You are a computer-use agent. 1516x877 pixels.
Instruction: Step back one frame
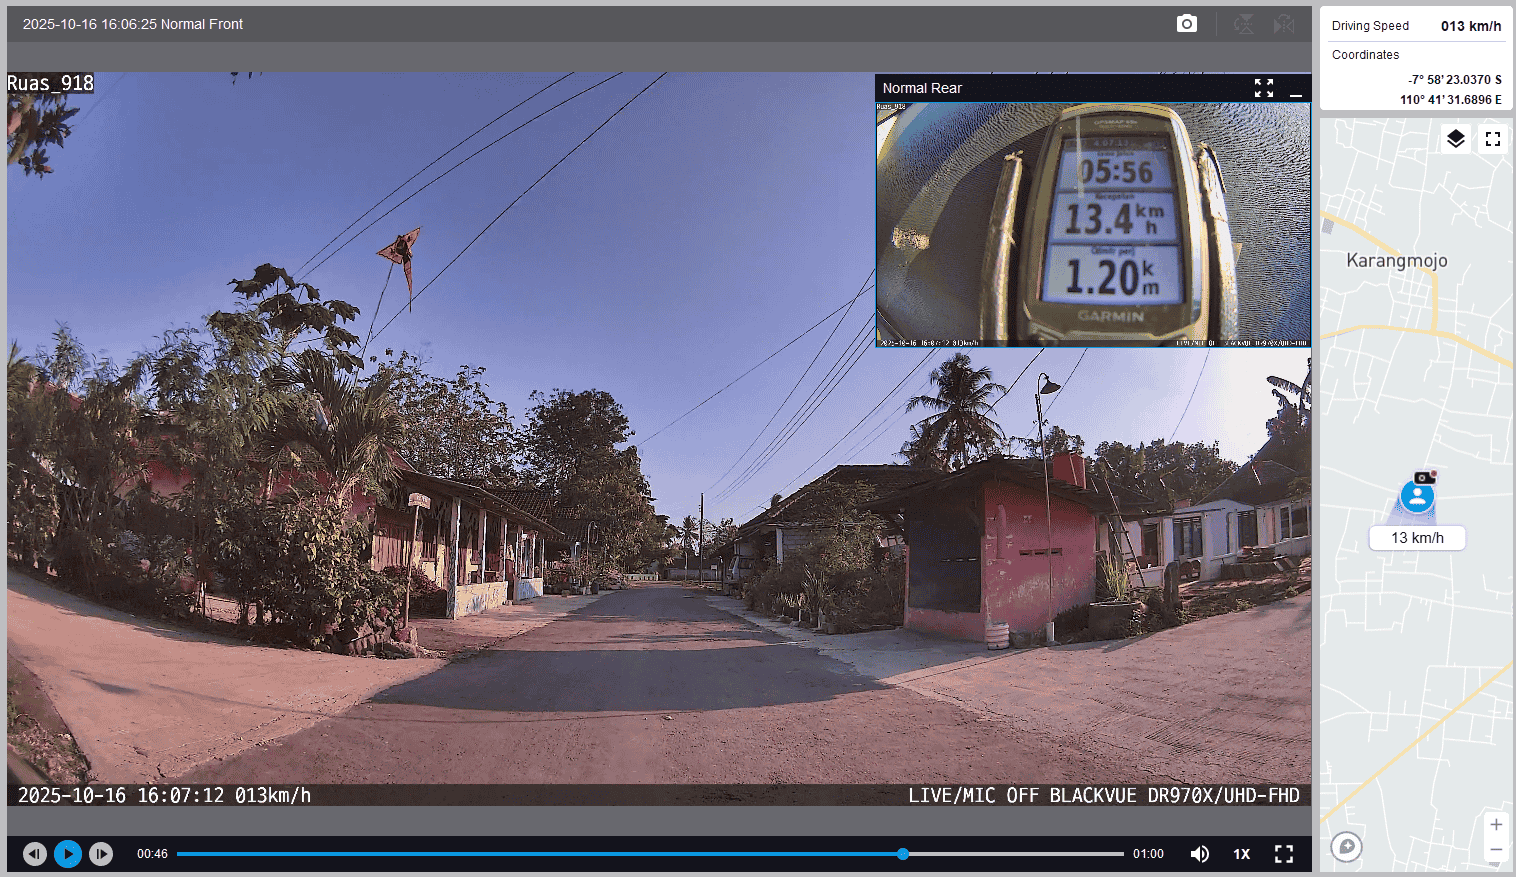pos(35,854)
